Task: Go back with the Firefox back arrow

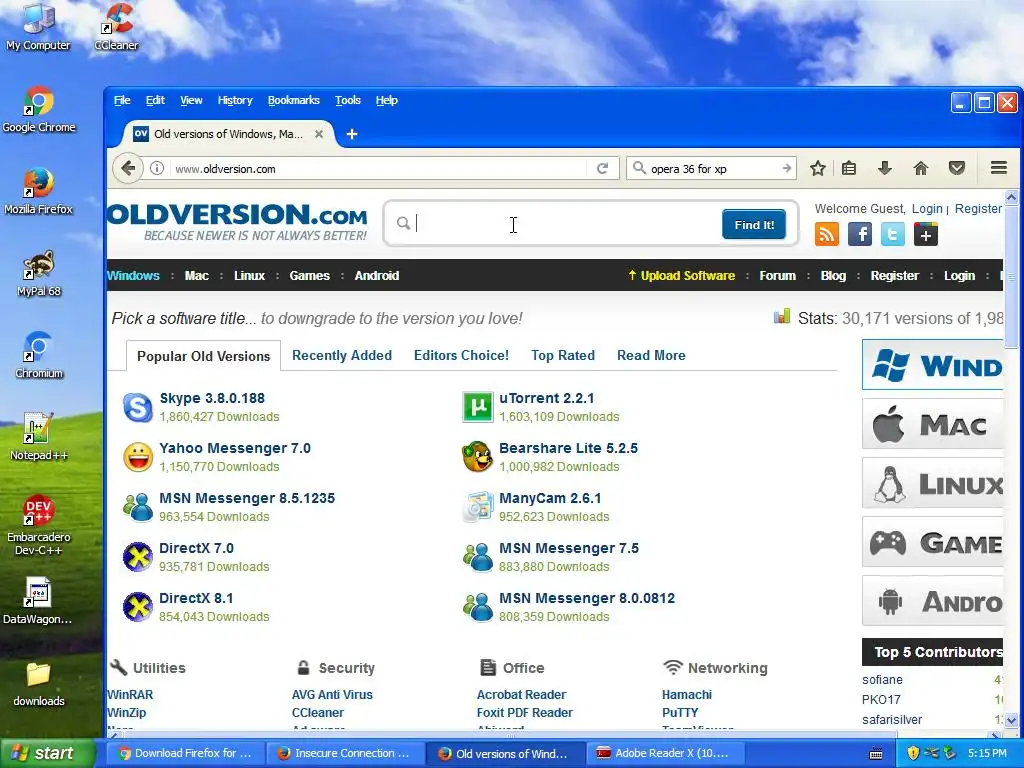Action: click(128, 168)
